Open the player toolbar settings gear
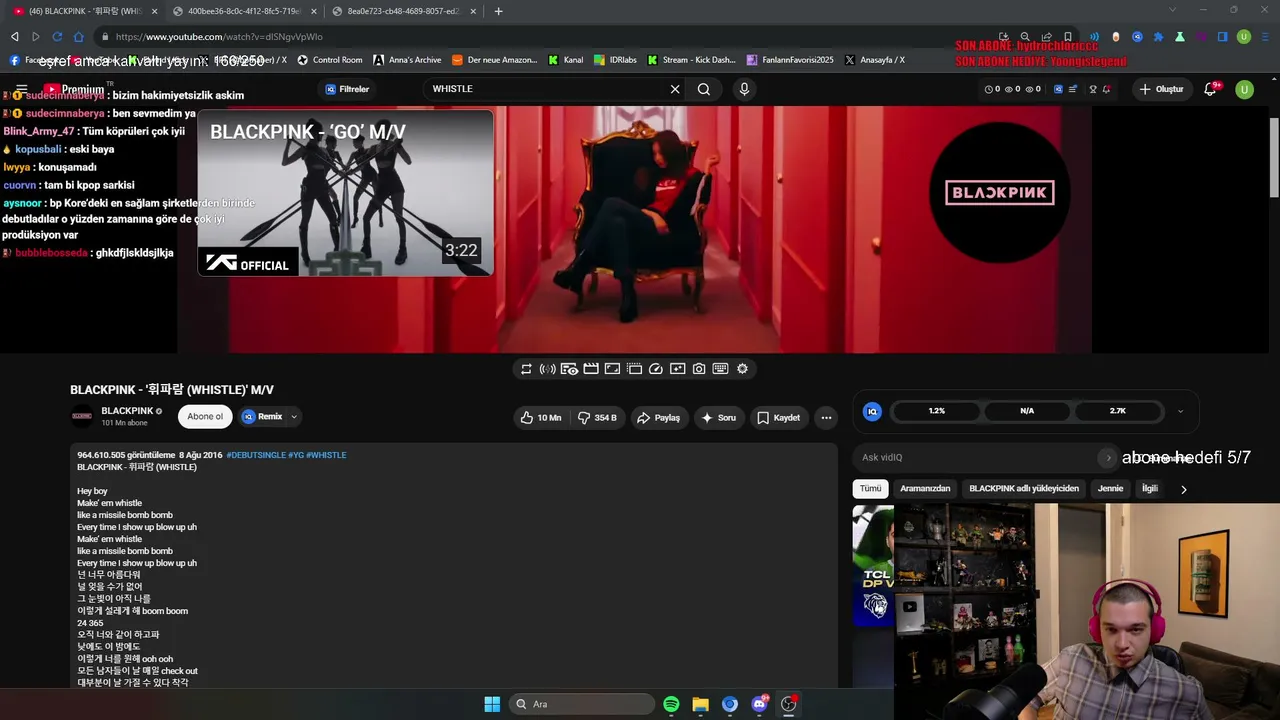The height and width of the screenshot is (720, 1280). (x=742, y=369)
